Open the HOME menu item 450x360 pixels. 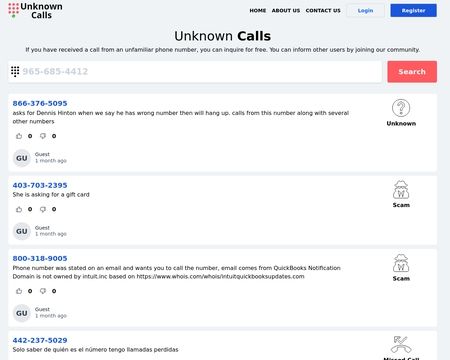258,11
